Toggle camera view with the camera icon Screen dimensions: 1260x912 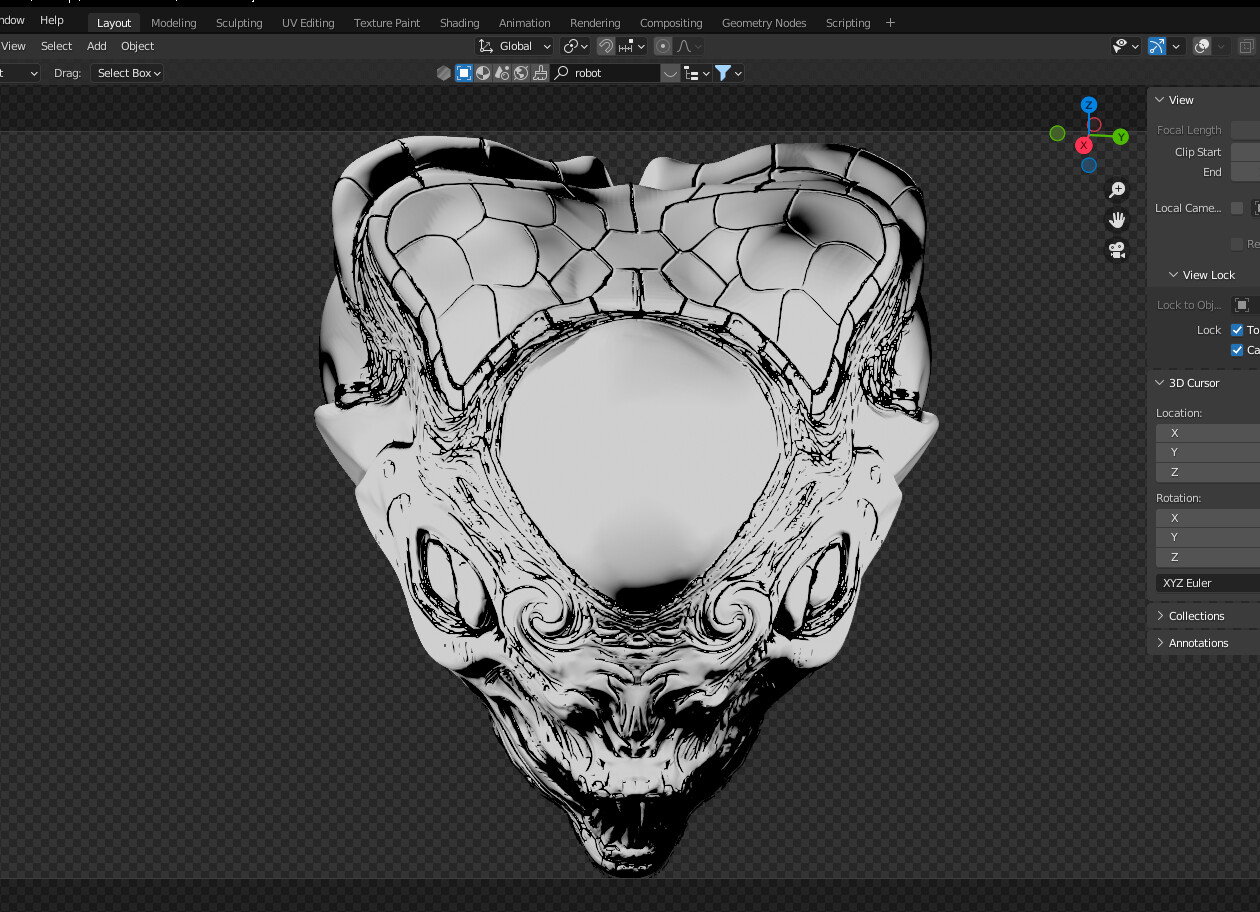point(1117,250)
